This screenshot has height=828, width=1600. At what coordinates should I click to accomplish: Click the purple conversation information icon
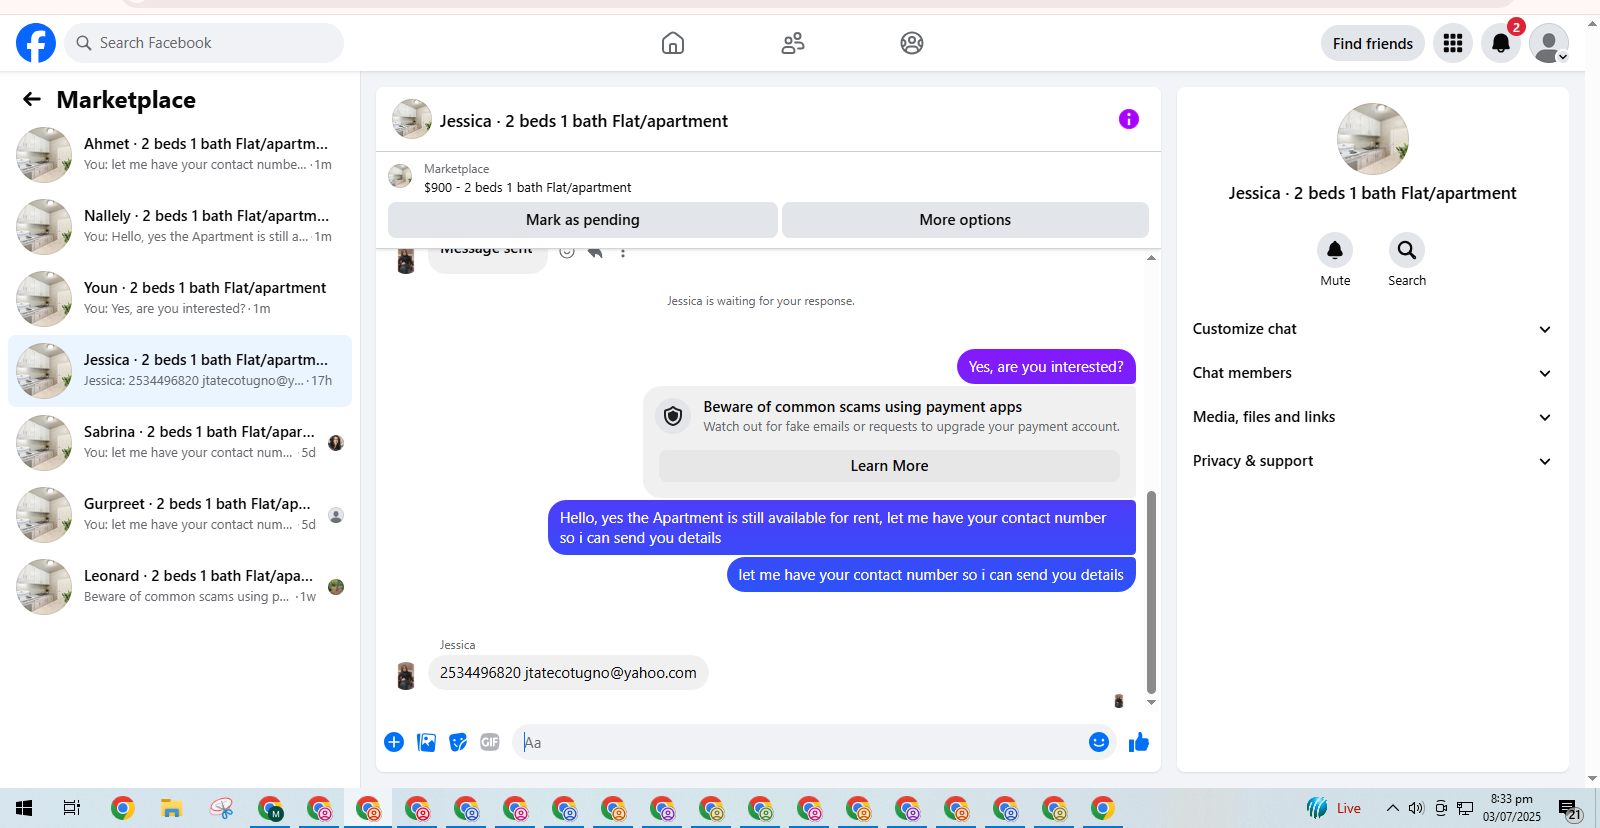coord(1129,119)
